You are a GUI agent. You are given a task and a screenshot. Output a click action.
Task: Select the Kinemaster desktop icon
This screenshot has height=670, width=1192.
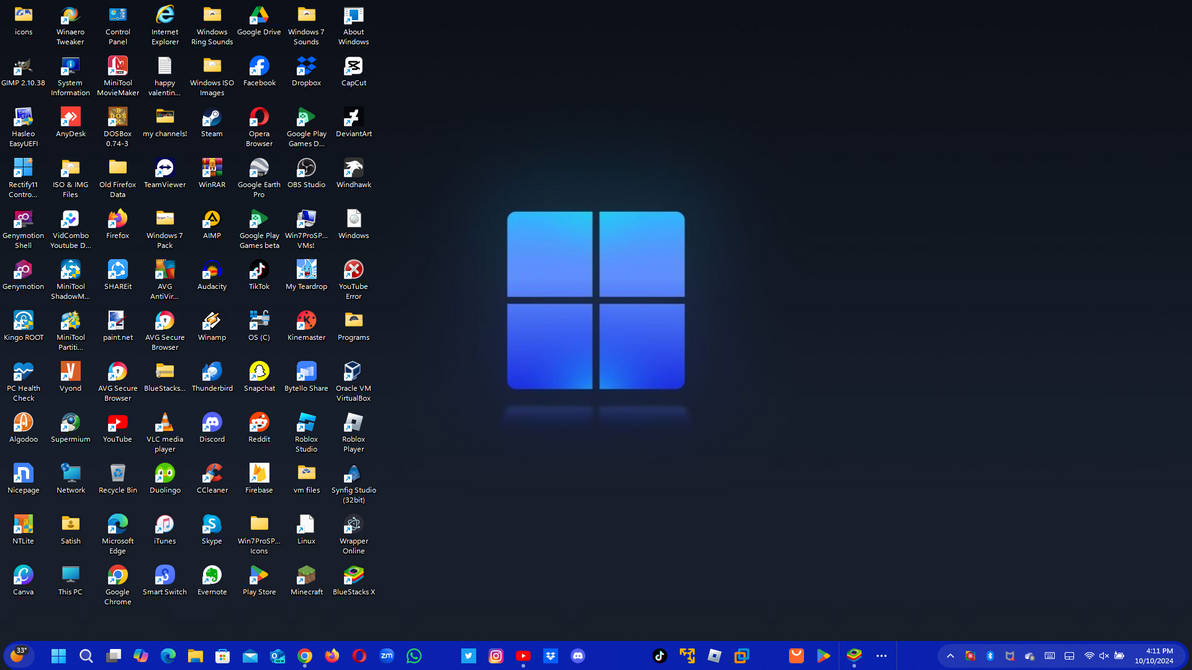[x=306, y=326]
